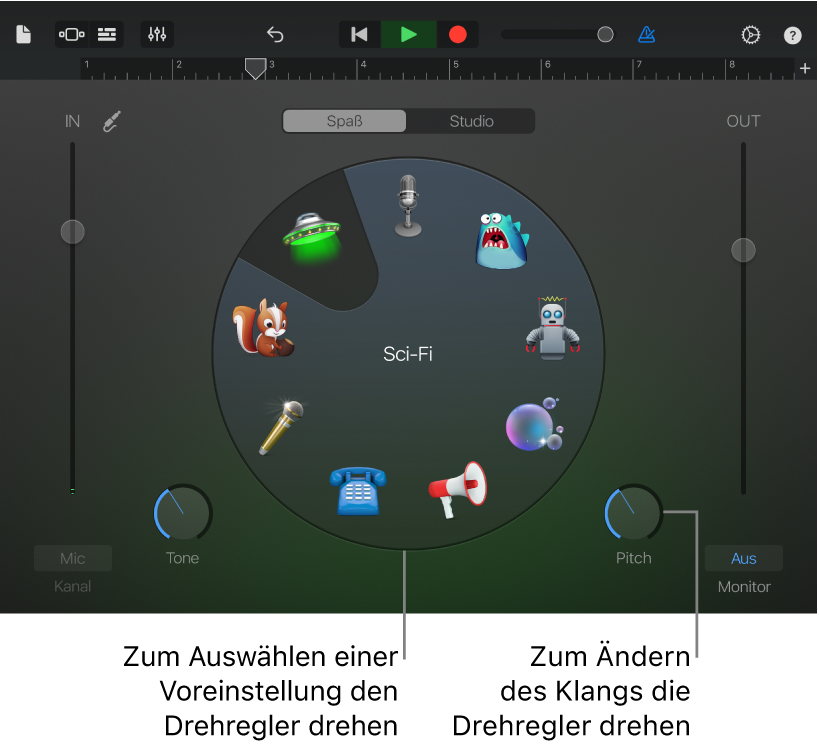Open the track settings smart controls
This screenshot has height=747, width=819.
click(x=157, y=34)
